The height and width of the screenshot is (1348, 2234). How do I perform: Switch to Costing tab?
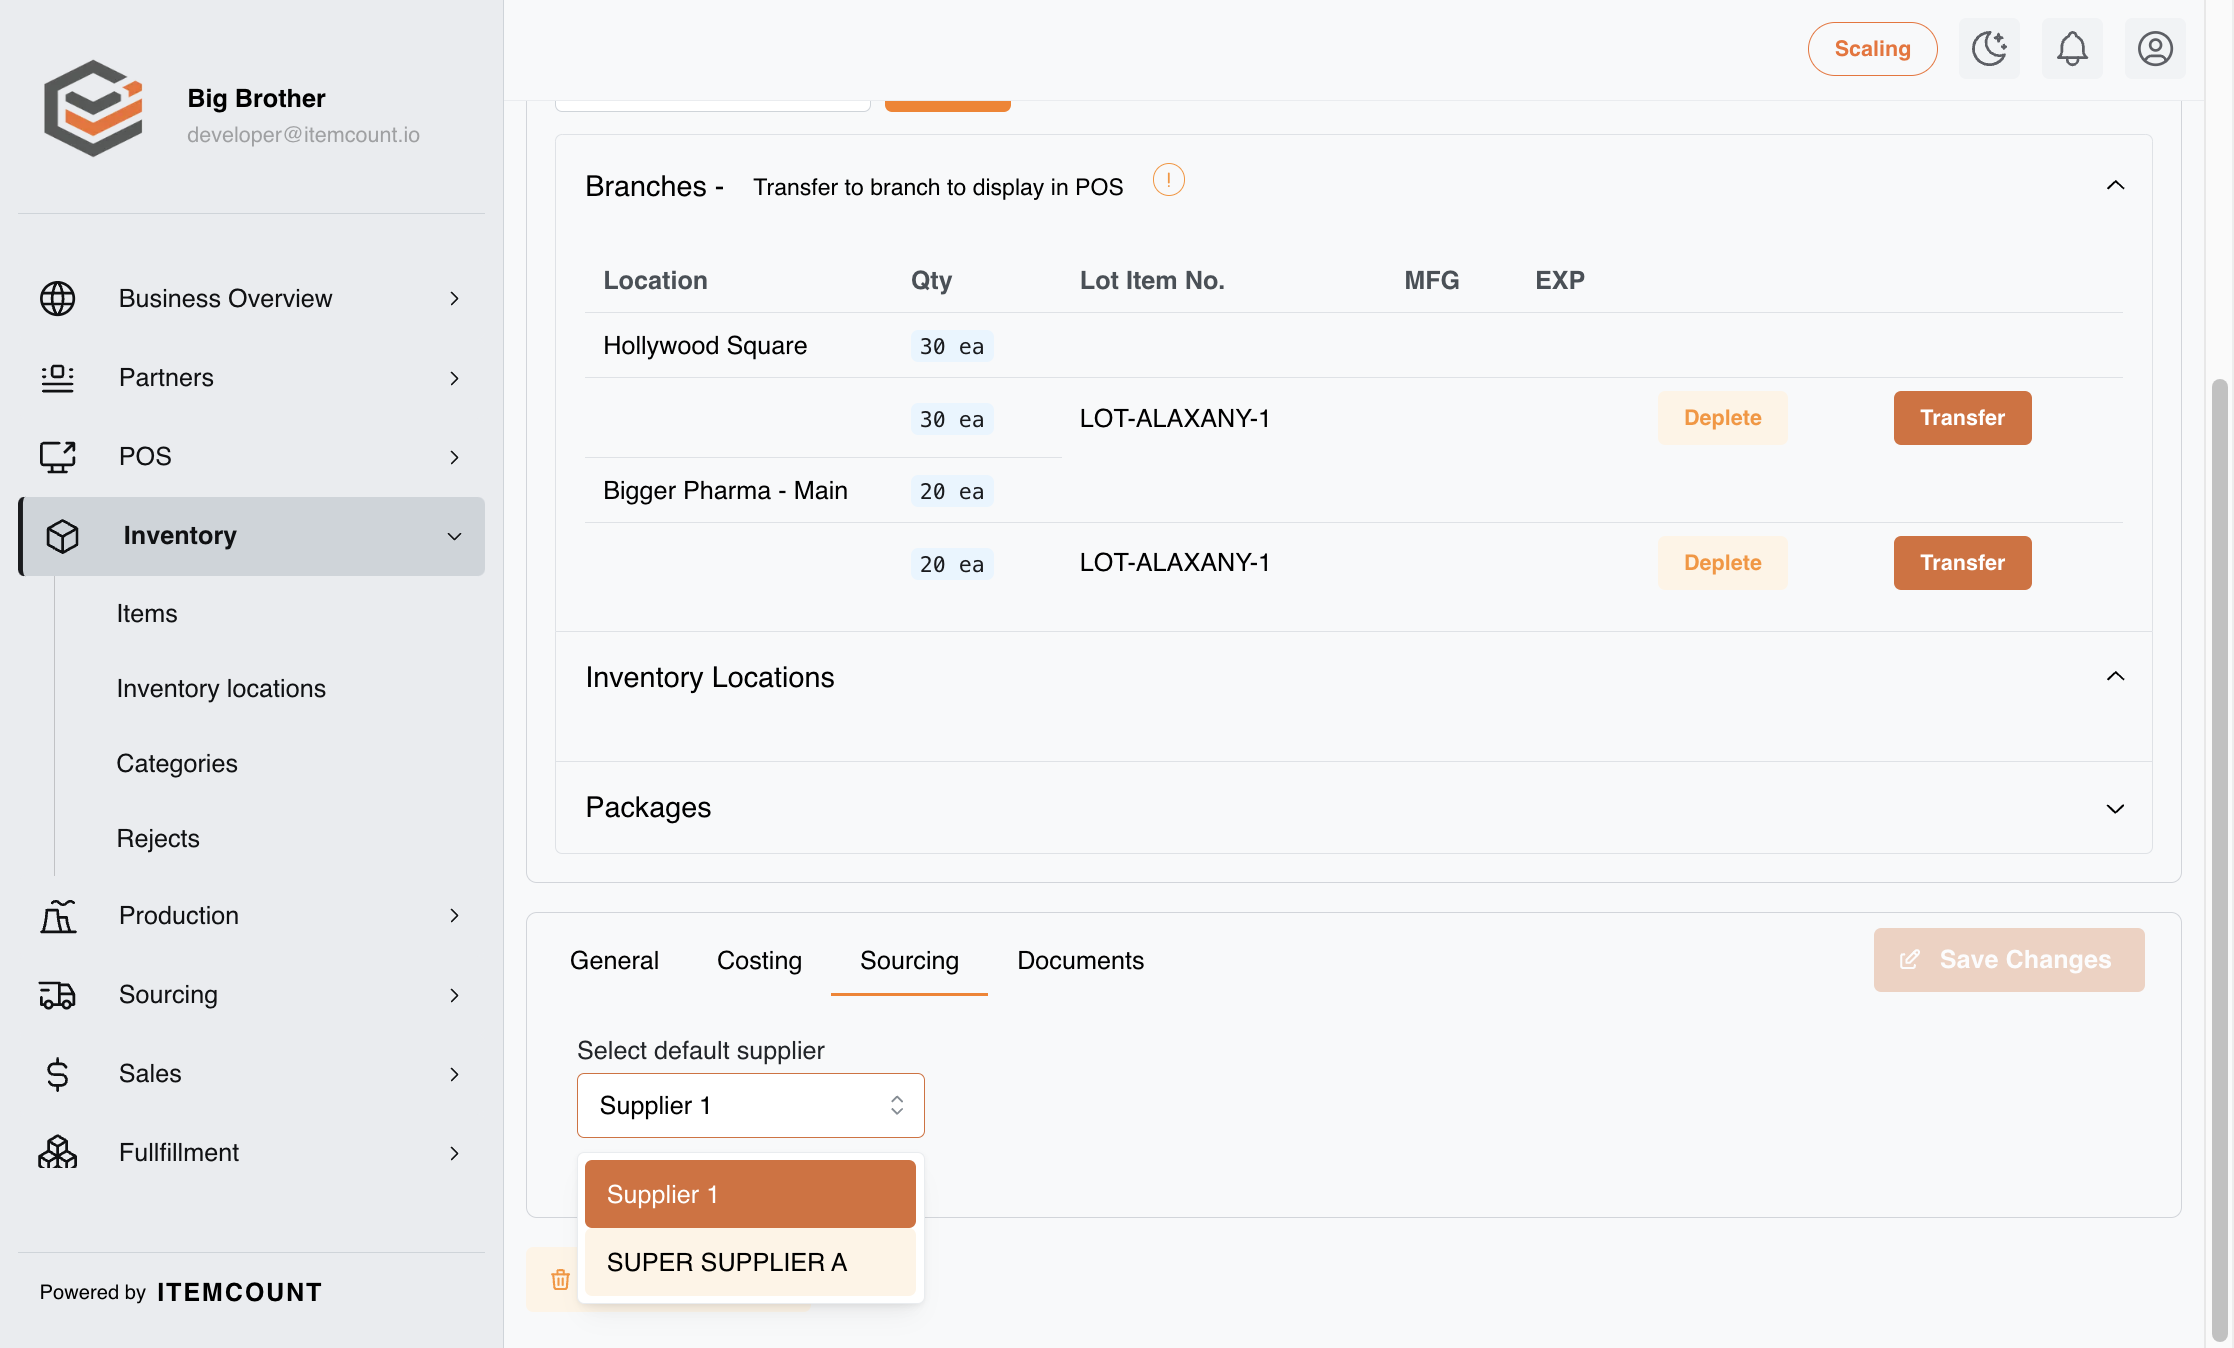(x=759, y=960)
